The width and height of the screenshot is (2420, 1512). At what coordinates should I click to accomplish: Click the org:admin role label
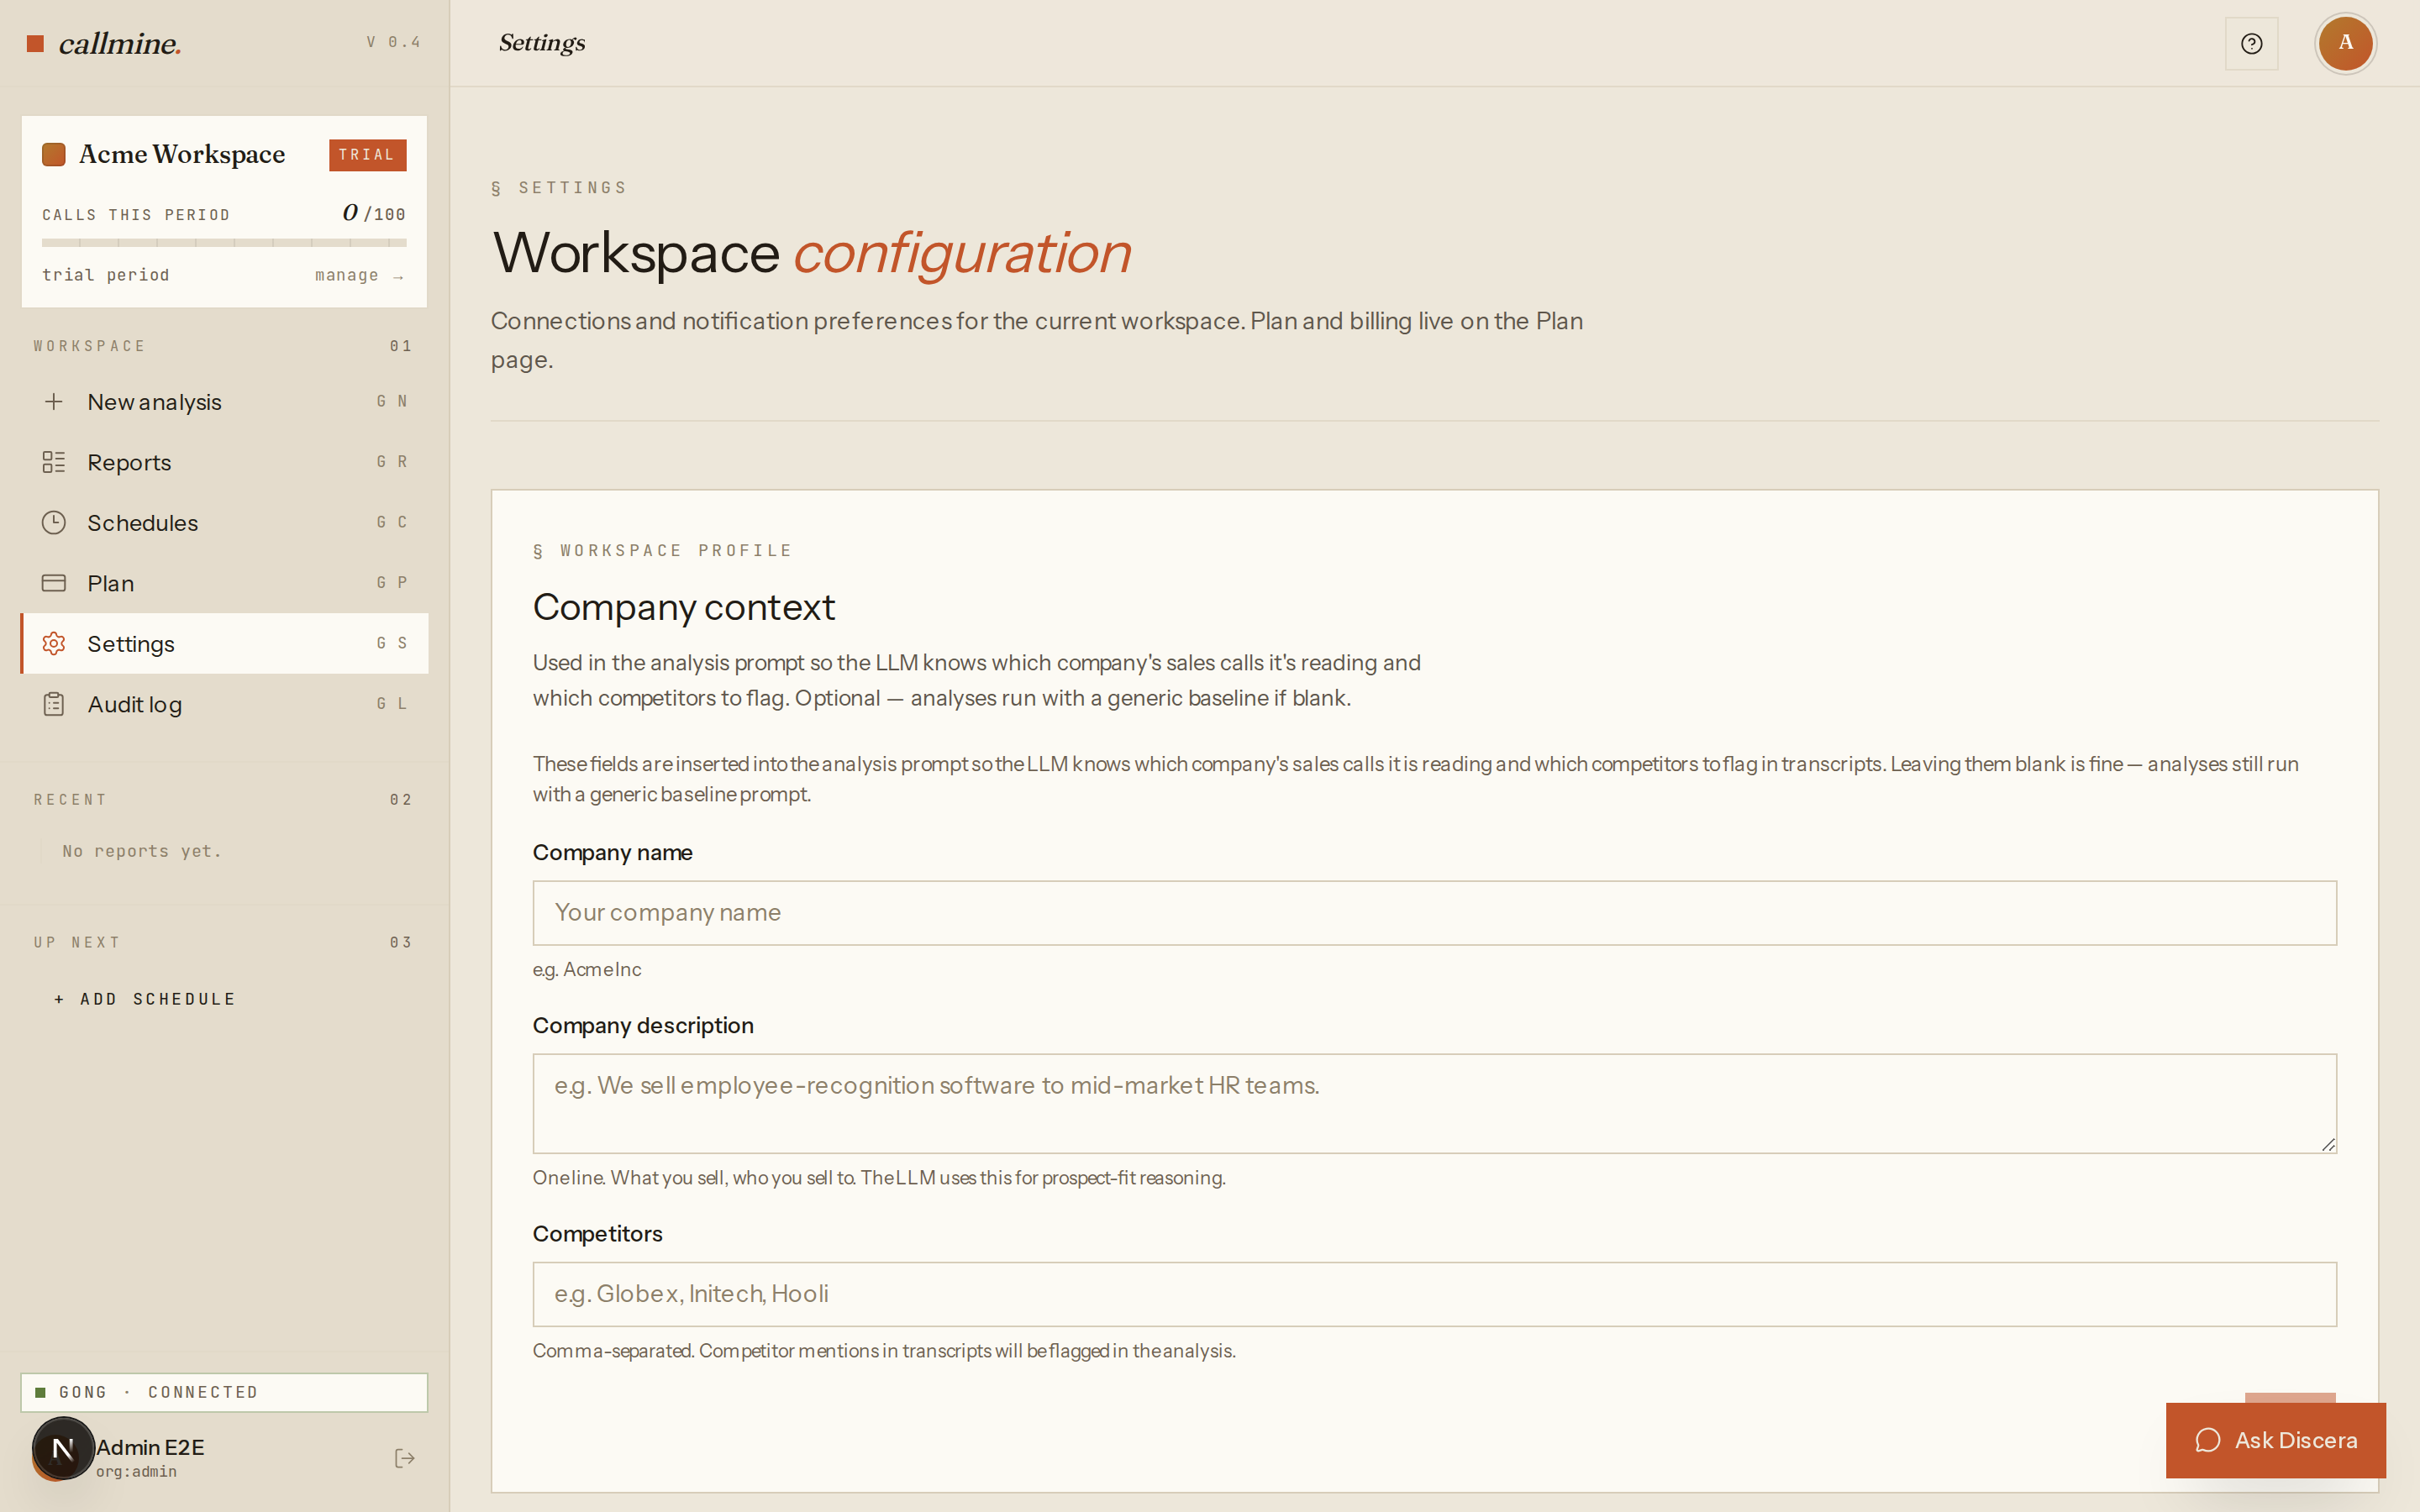[136, 1471]
